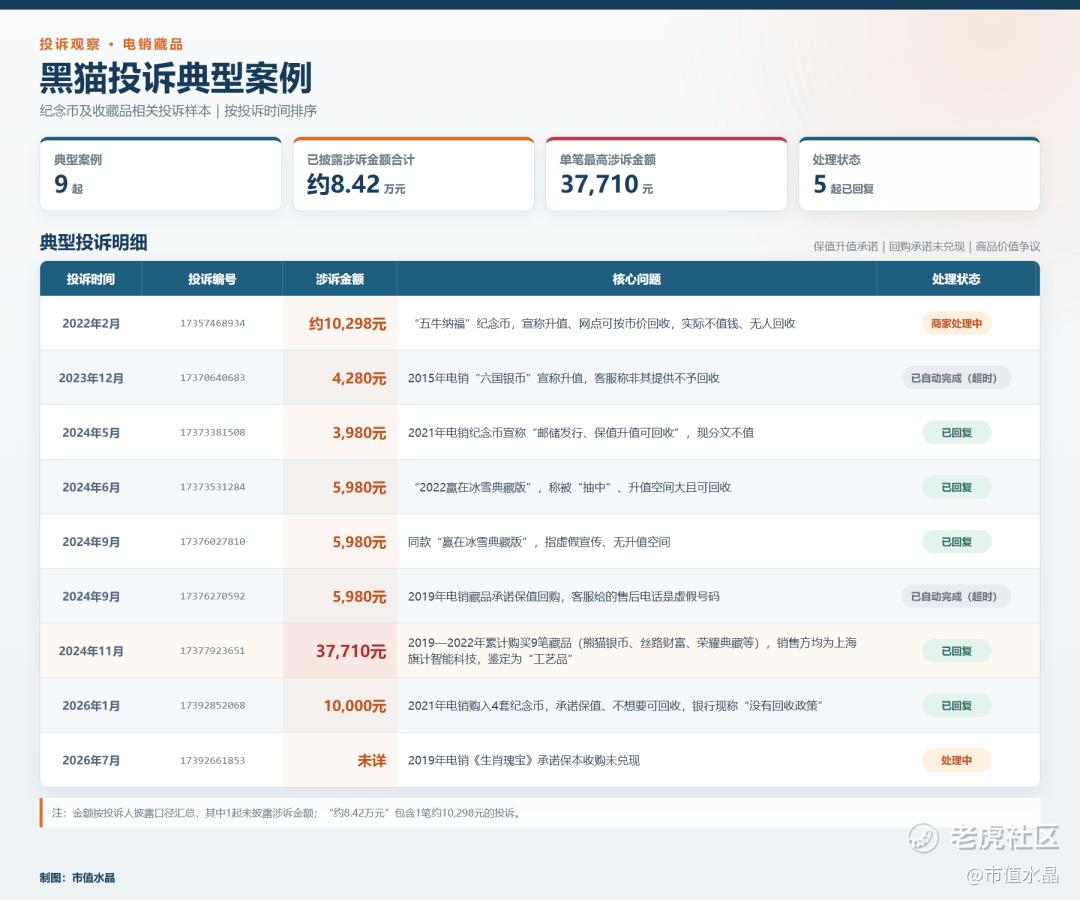Select the date cell 2023年12月

pos(91,378)
